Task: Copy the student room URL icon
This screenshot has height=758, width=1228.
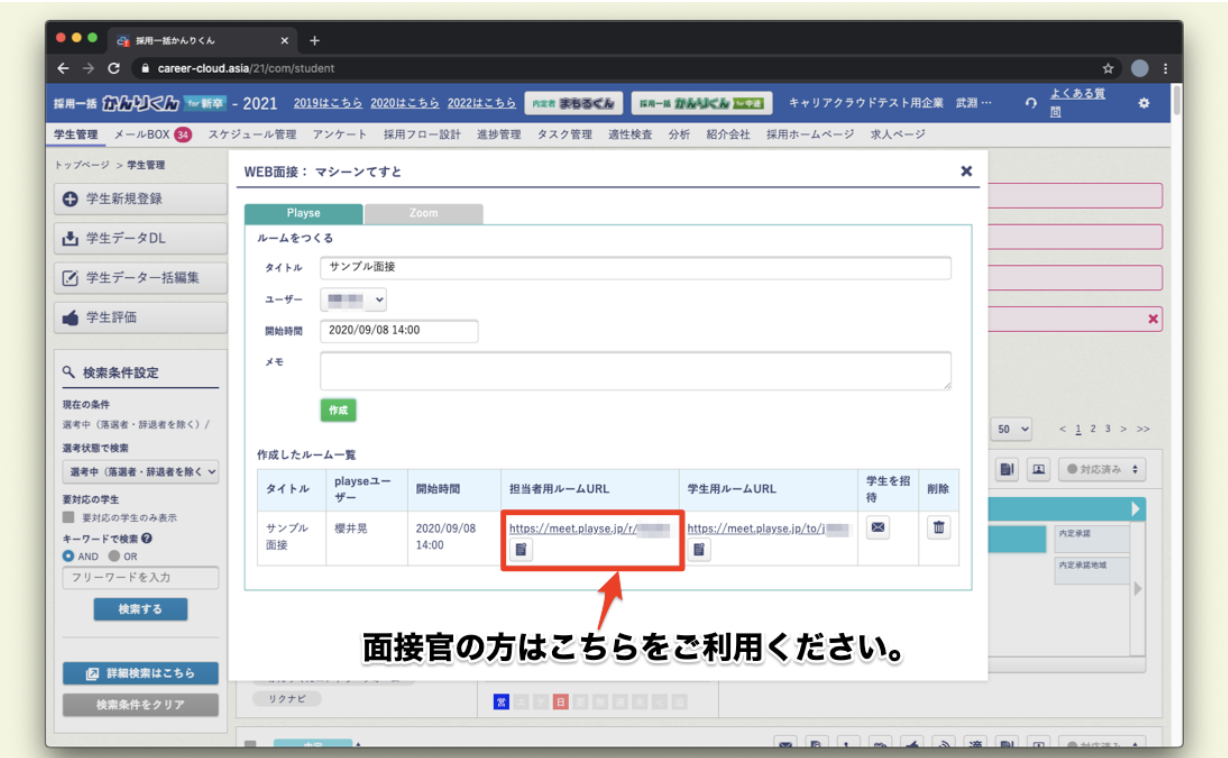Action: pos(699,549)
